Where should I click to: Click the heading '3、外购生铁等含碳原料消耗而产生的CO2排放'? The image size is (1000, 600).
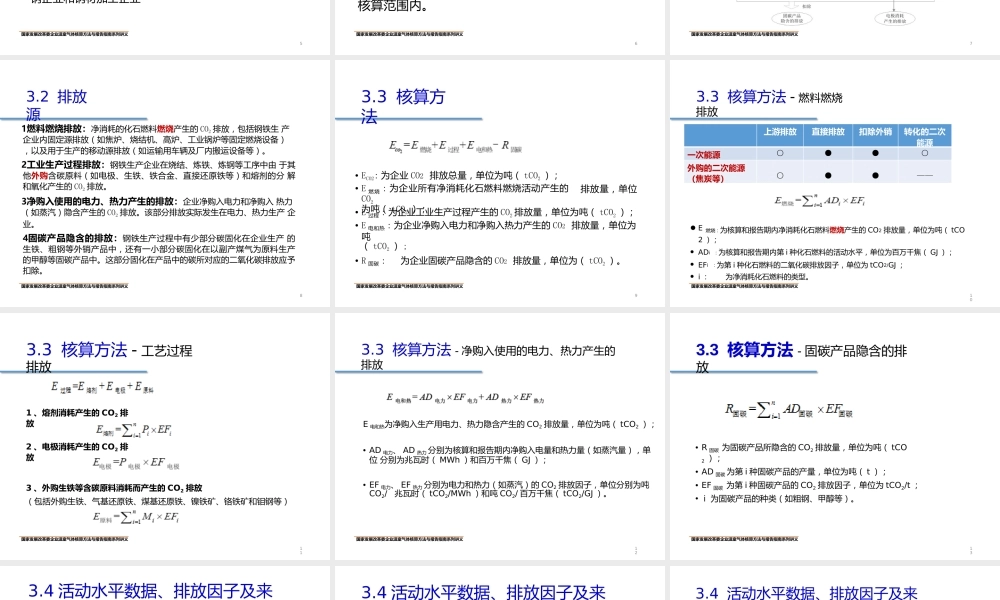114,488
